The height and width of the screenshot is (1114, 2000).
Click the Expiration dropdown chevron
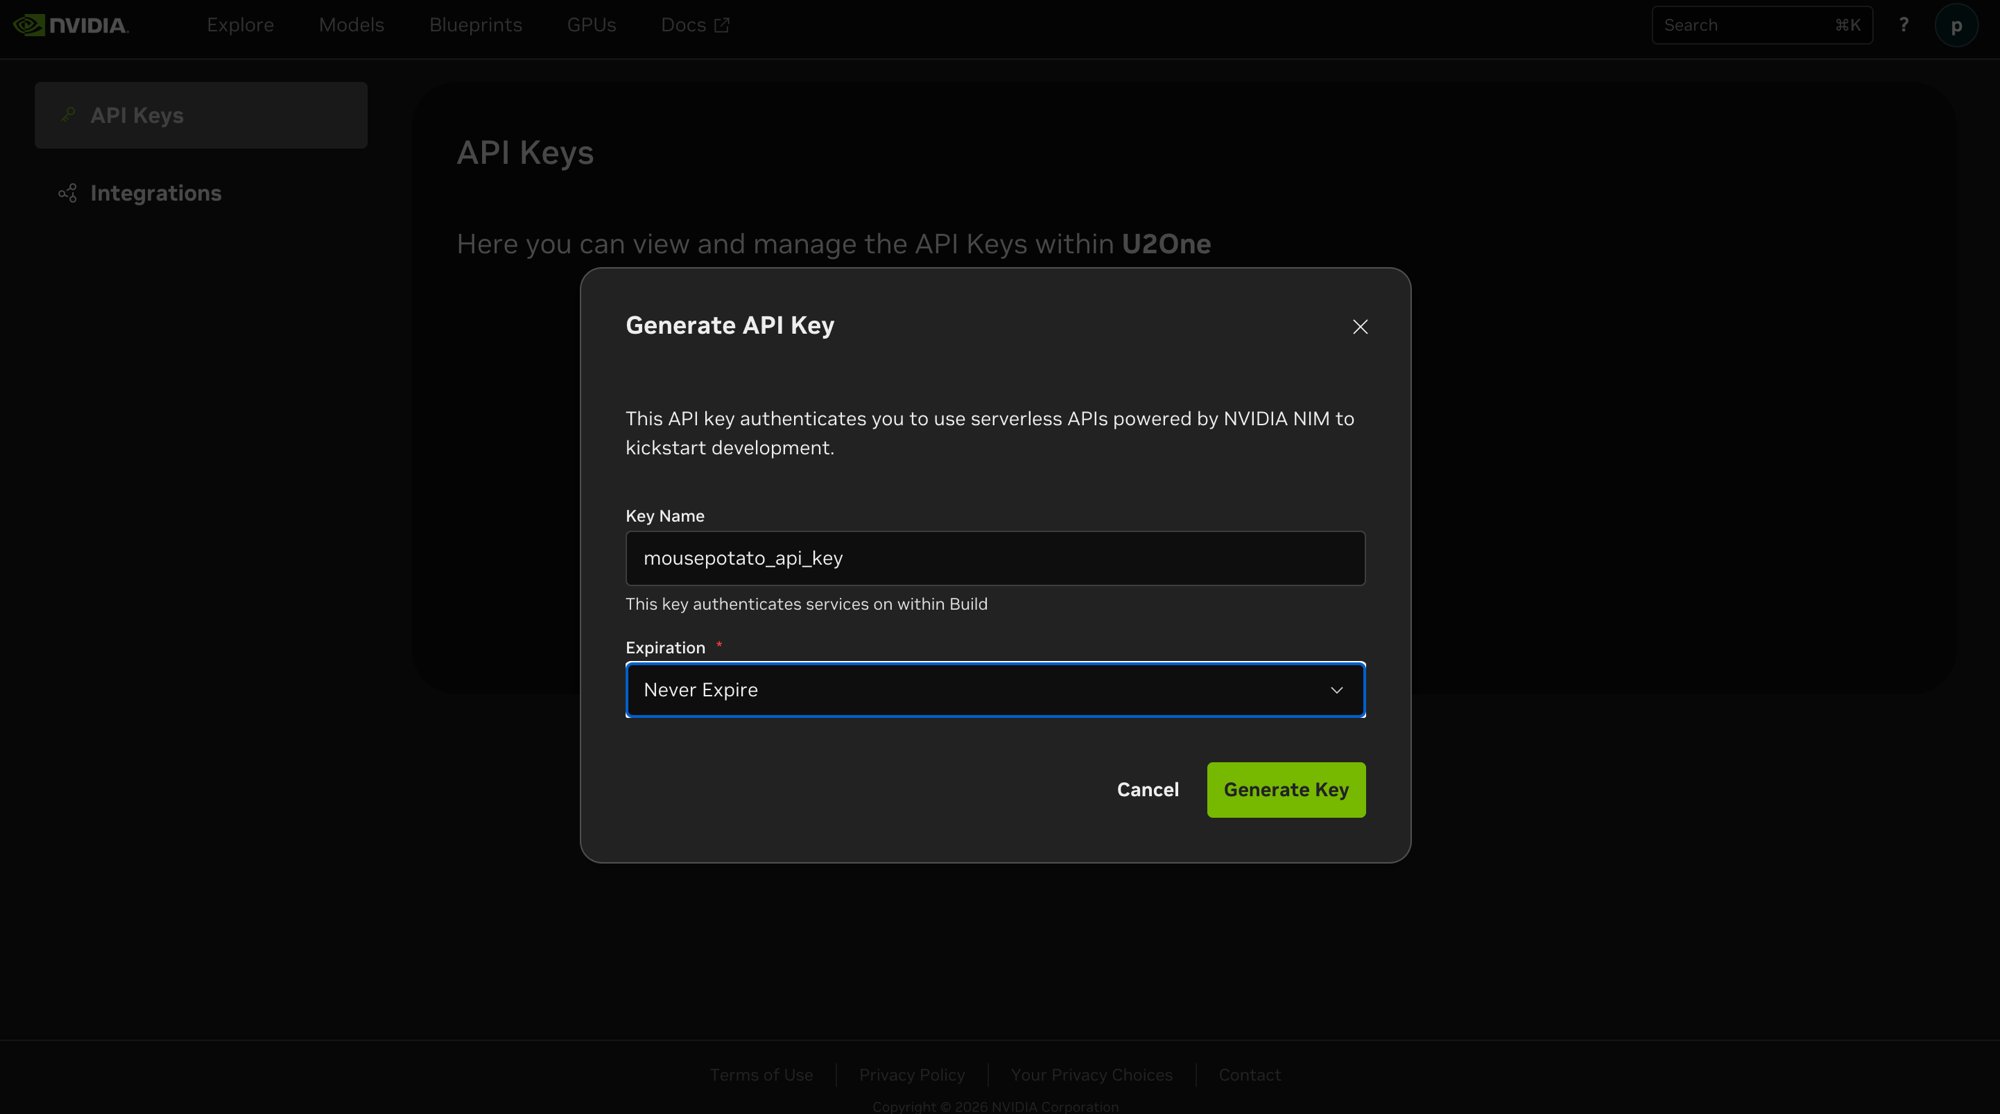1336,690
